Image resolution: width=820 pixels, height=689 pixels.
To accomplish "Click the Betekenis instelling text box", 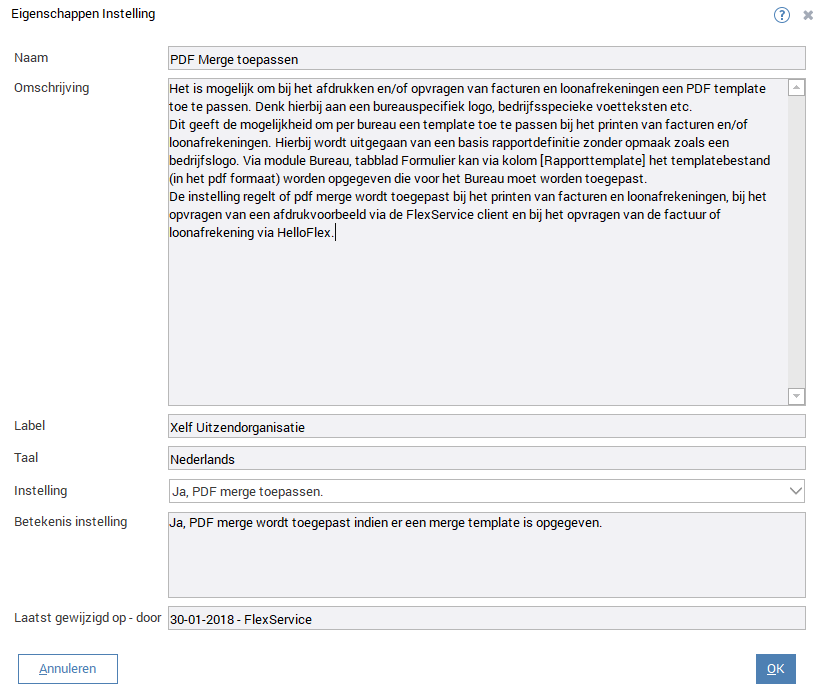I will coord(486,555).
